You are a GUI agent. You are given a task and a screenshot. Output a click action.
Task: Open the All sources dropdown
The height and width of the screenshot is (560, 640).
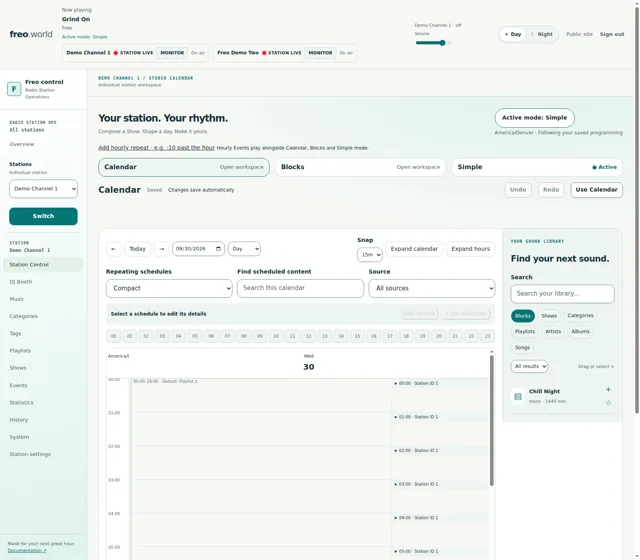click(432, 288)
